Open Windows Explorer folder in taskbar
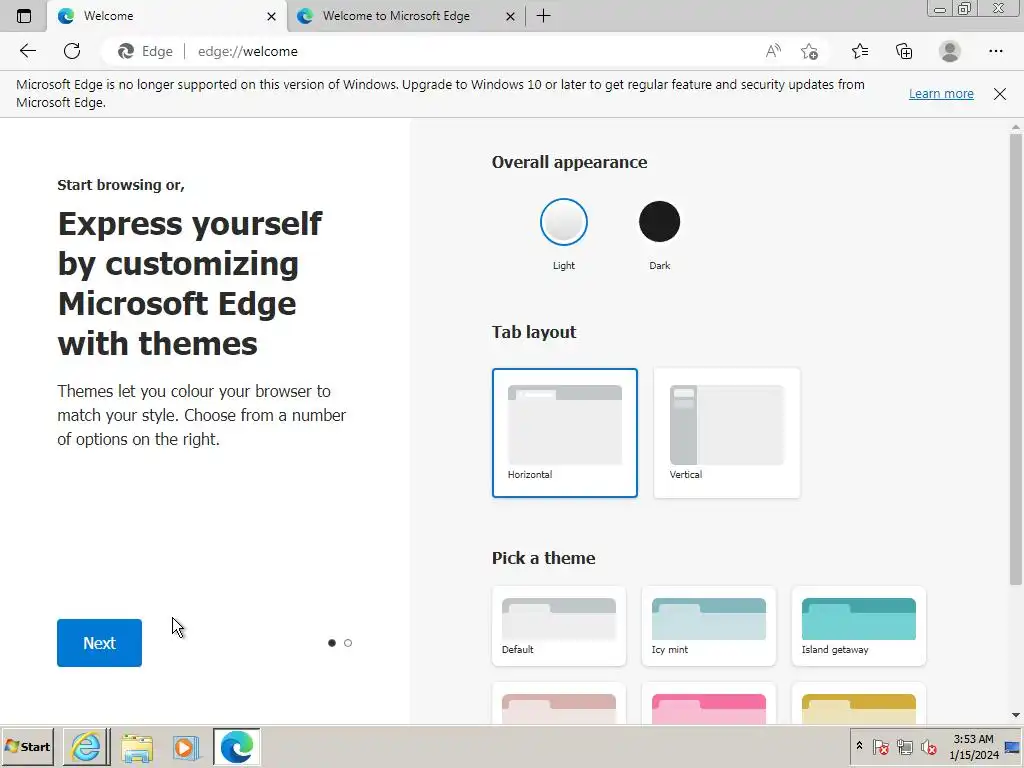The height and width of the screenshot is (768, 1024). (x=137, y=746)
